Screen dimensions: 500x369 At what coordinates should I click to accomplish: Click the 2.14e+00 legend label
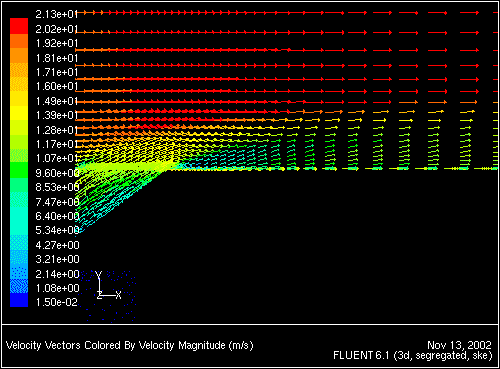click(57, 274)
